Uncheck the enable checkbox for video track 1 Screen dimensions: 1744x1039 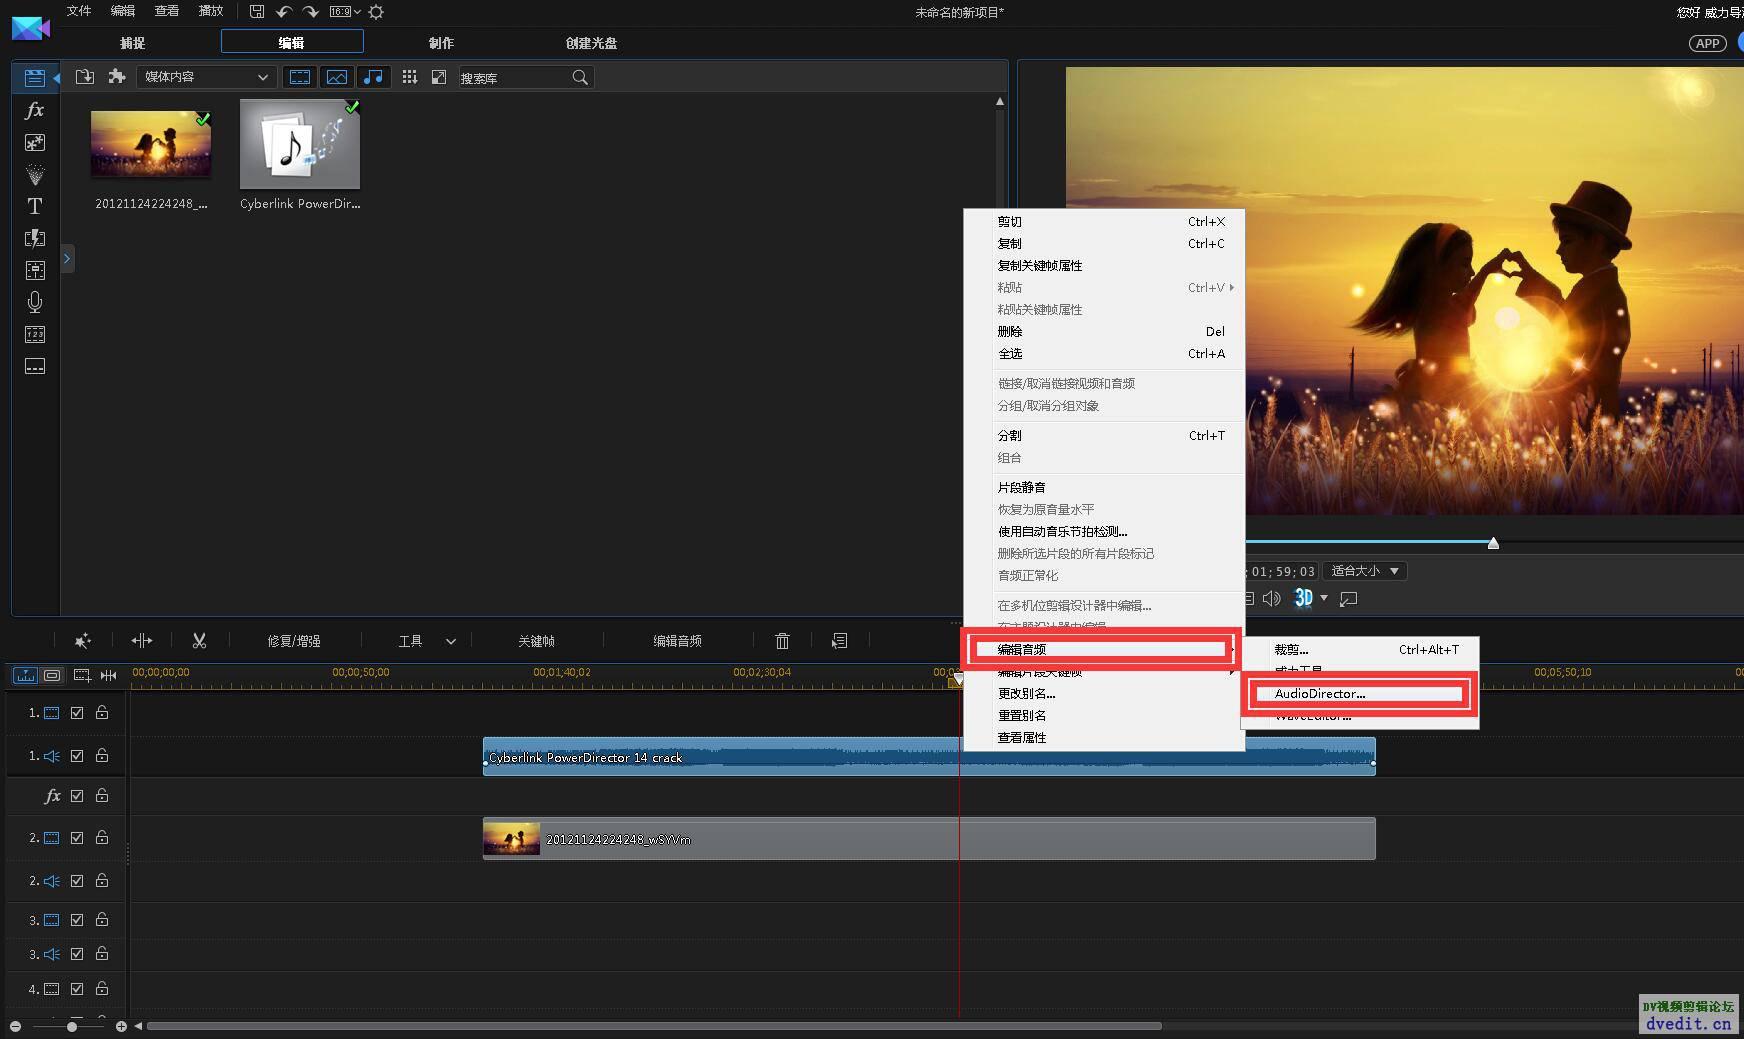(77, 713)
